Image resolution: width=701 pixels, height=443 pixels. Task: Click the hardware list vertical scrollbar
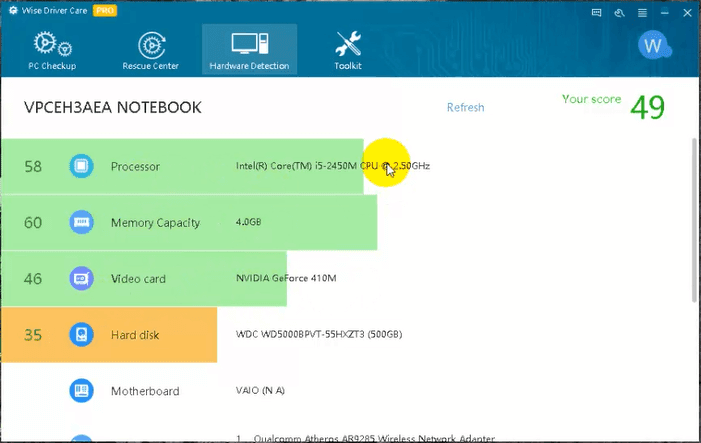(694, 220)
